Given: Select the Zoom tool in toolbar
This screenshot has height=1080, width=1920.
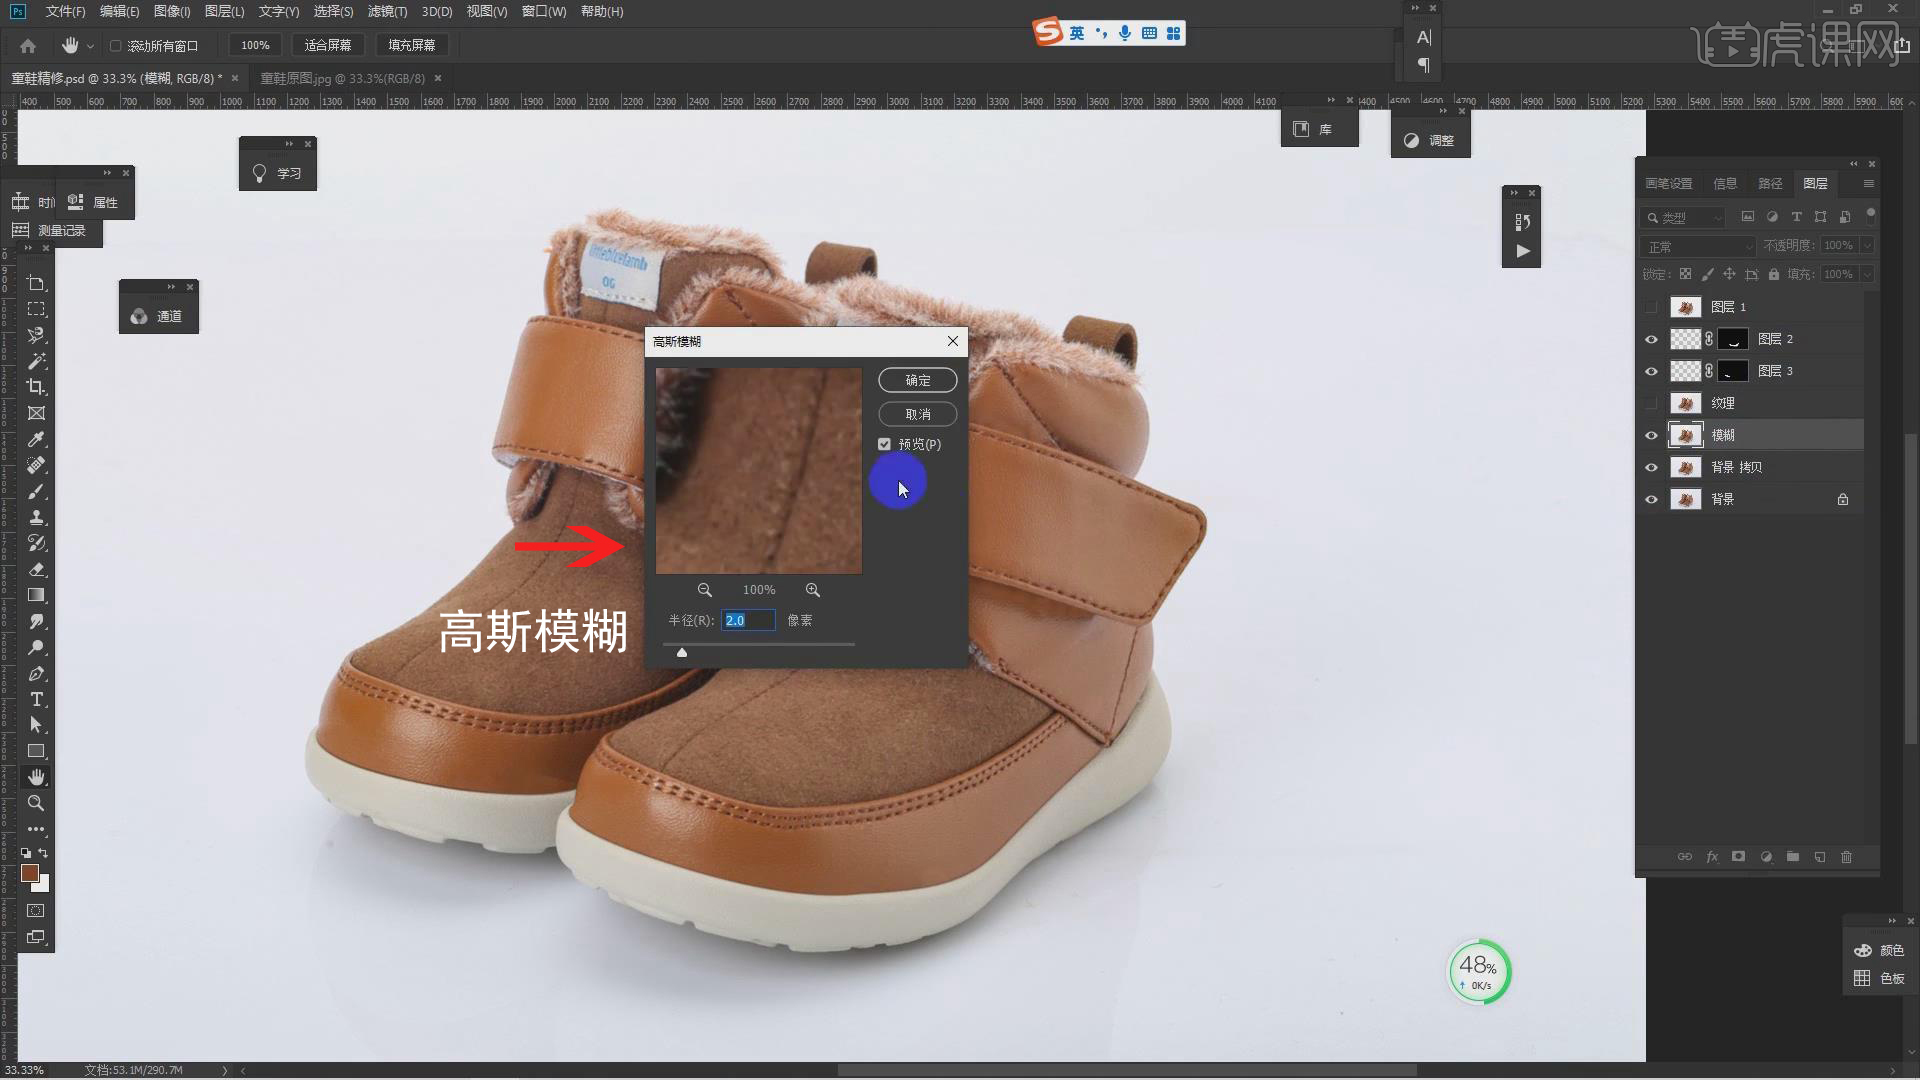Looking at the screenshot, I should 36,803.
